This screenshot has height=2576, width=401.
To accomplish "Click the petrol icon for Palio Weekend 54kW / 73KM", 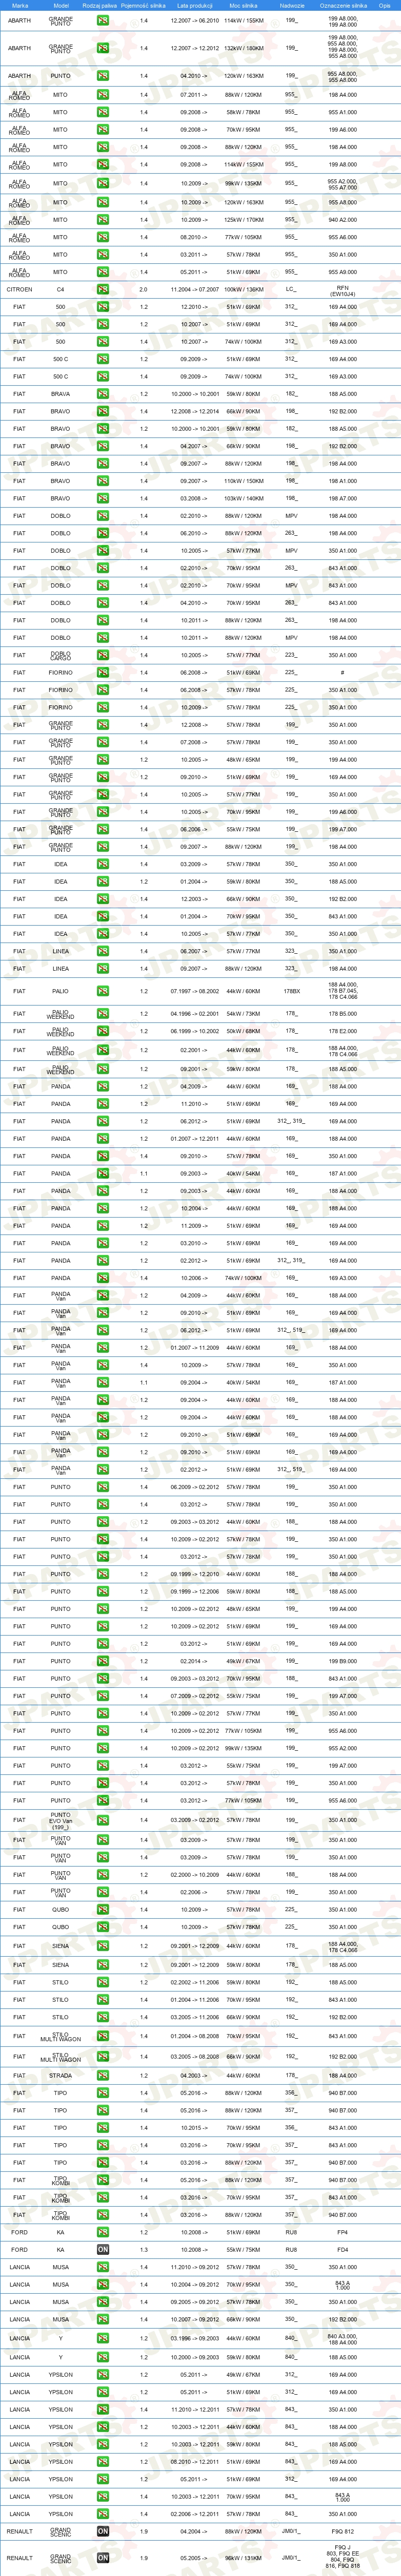I will (103, 1014).
